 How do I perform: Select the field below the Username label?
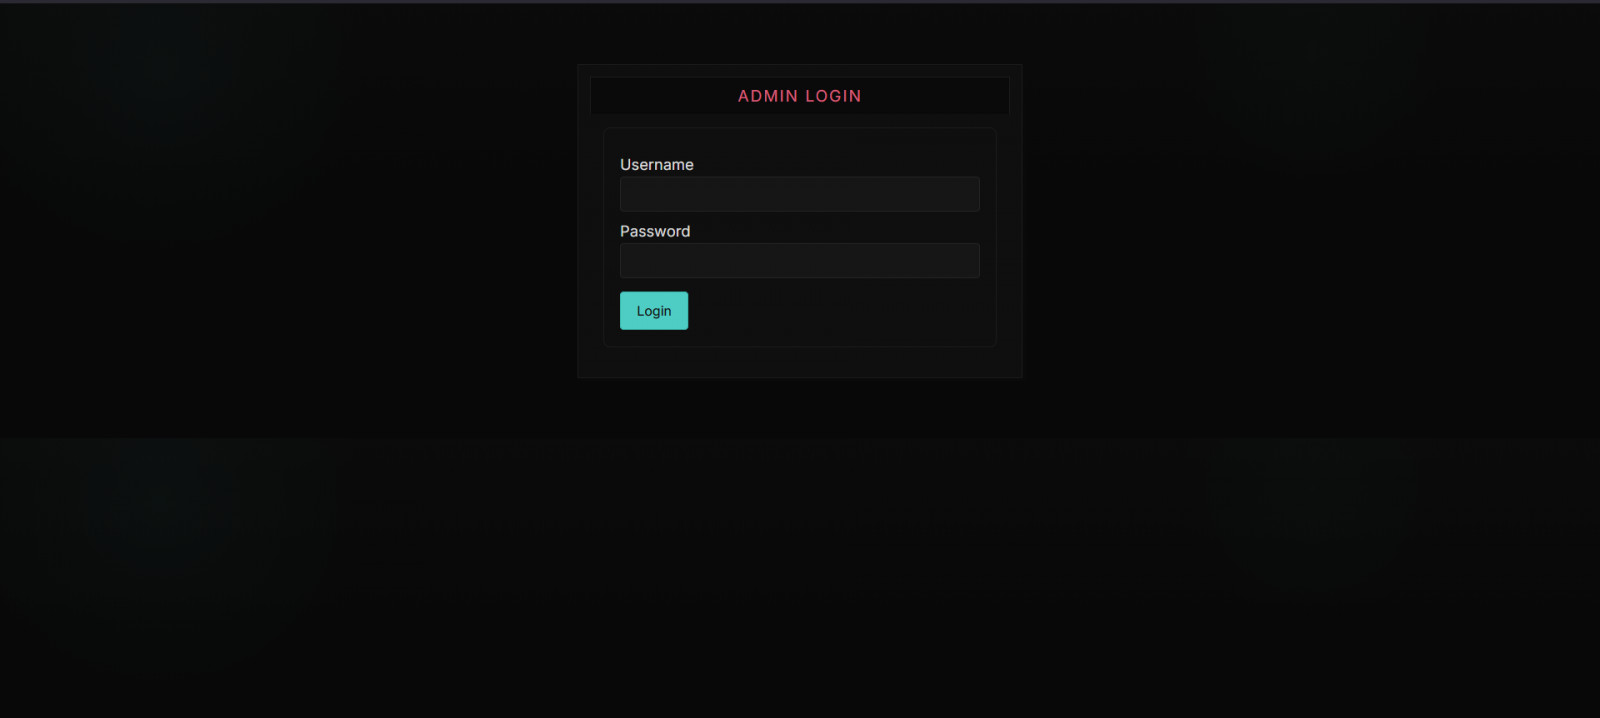(x=799, y=194)
